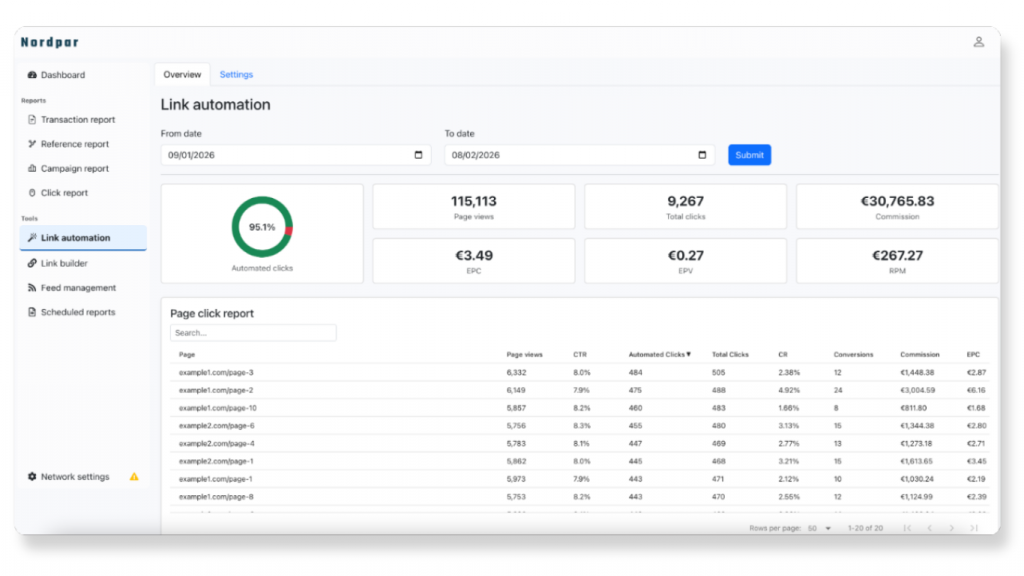Click the Feed management RSS icon
The width and height of the screenshot is (1024, 576).
[32, 288]
